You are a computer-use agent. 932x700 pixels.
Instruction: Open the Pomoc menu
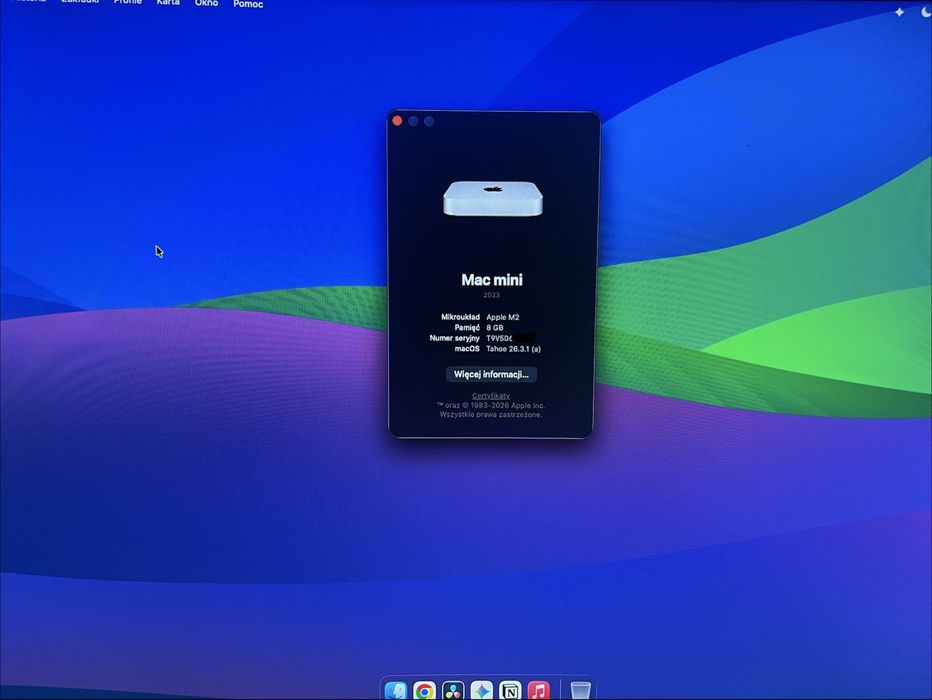(248, 4)
